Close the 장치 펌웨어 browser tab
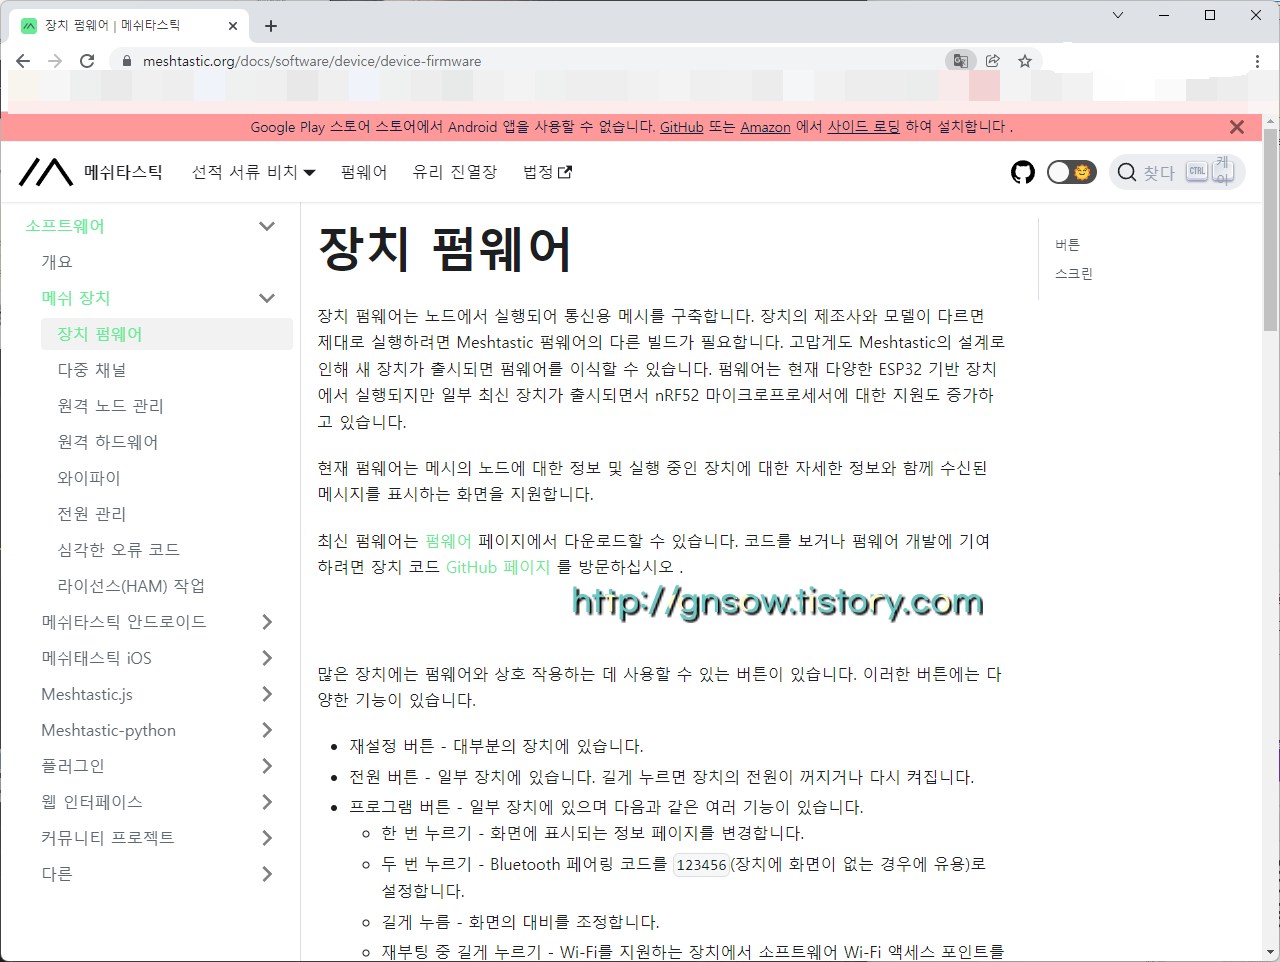 [234, 26]
